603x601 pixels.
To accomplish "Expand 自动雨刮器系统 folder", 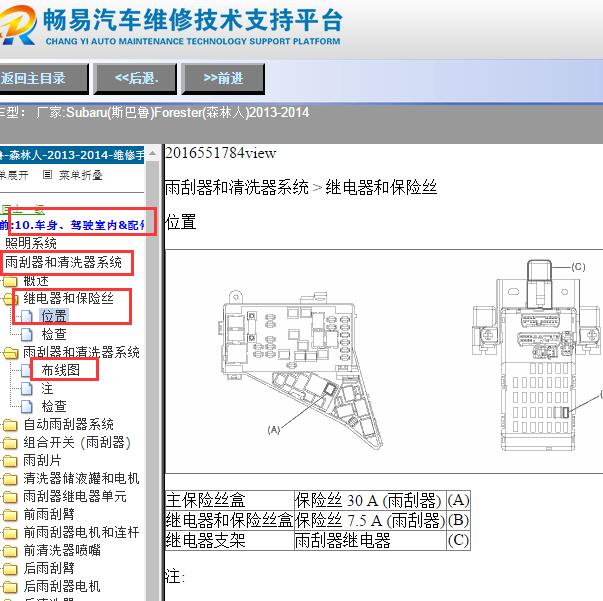I will 68,425.
